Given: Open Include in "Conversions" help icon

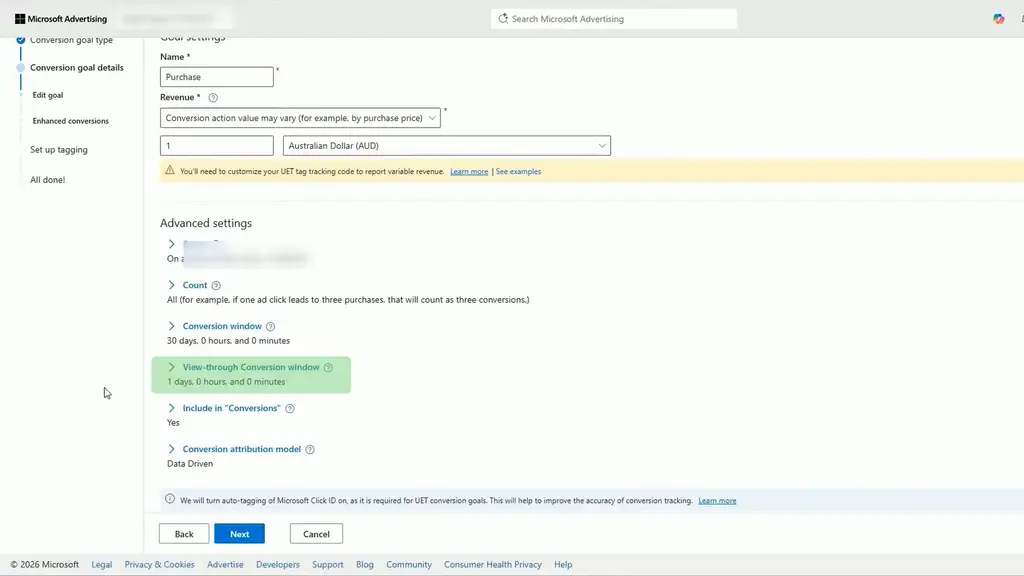Looking at the screenshot, I should (x=290, y=409).
